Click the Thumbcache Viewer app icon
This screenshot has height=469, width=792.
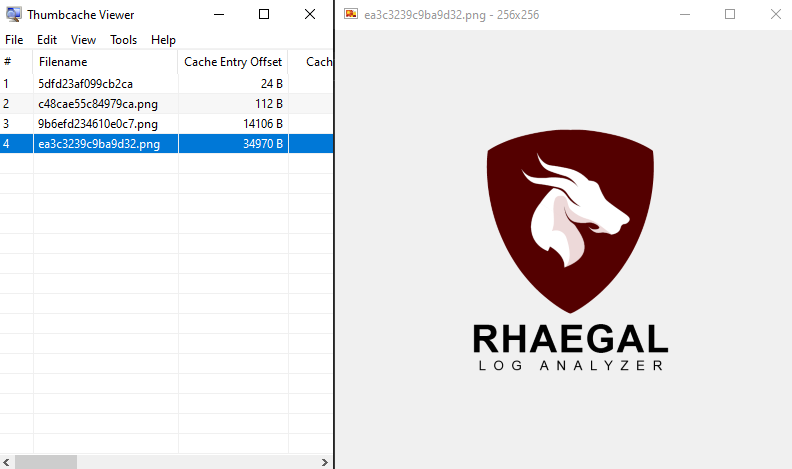point(14,14)
